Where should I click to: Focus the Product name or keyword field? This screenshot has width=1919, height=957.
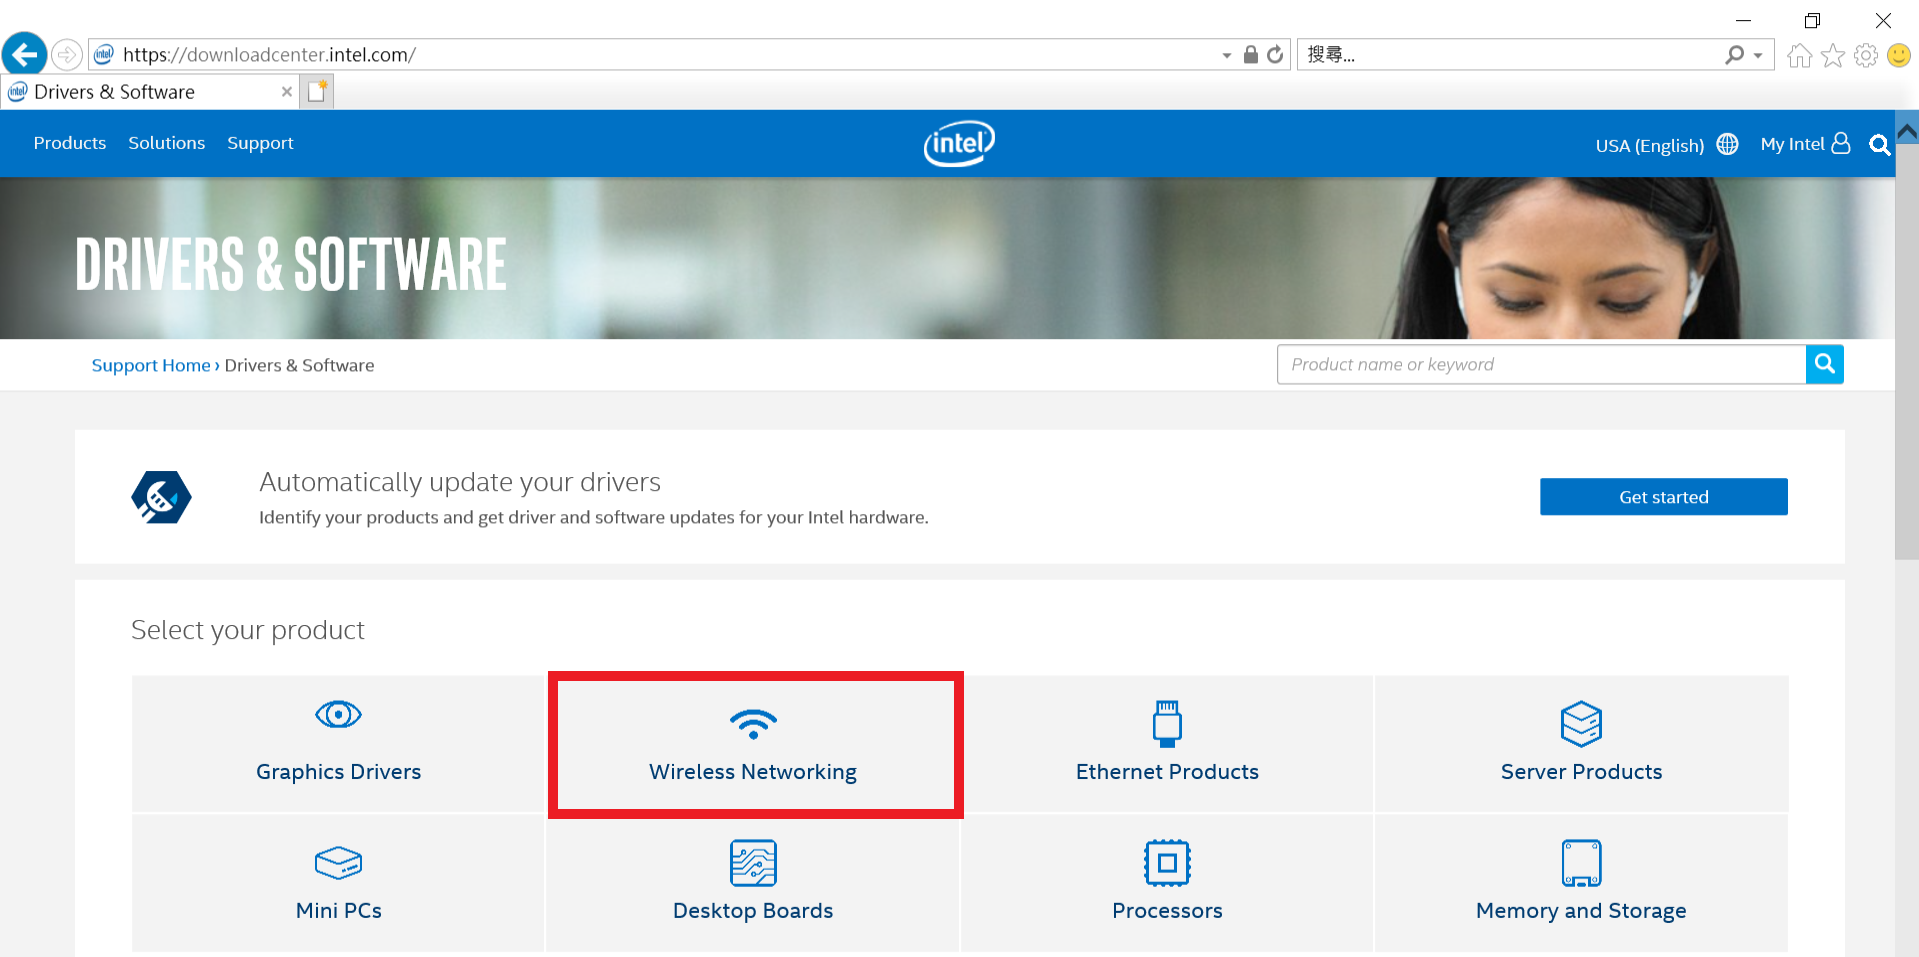tap(1541, 365)
